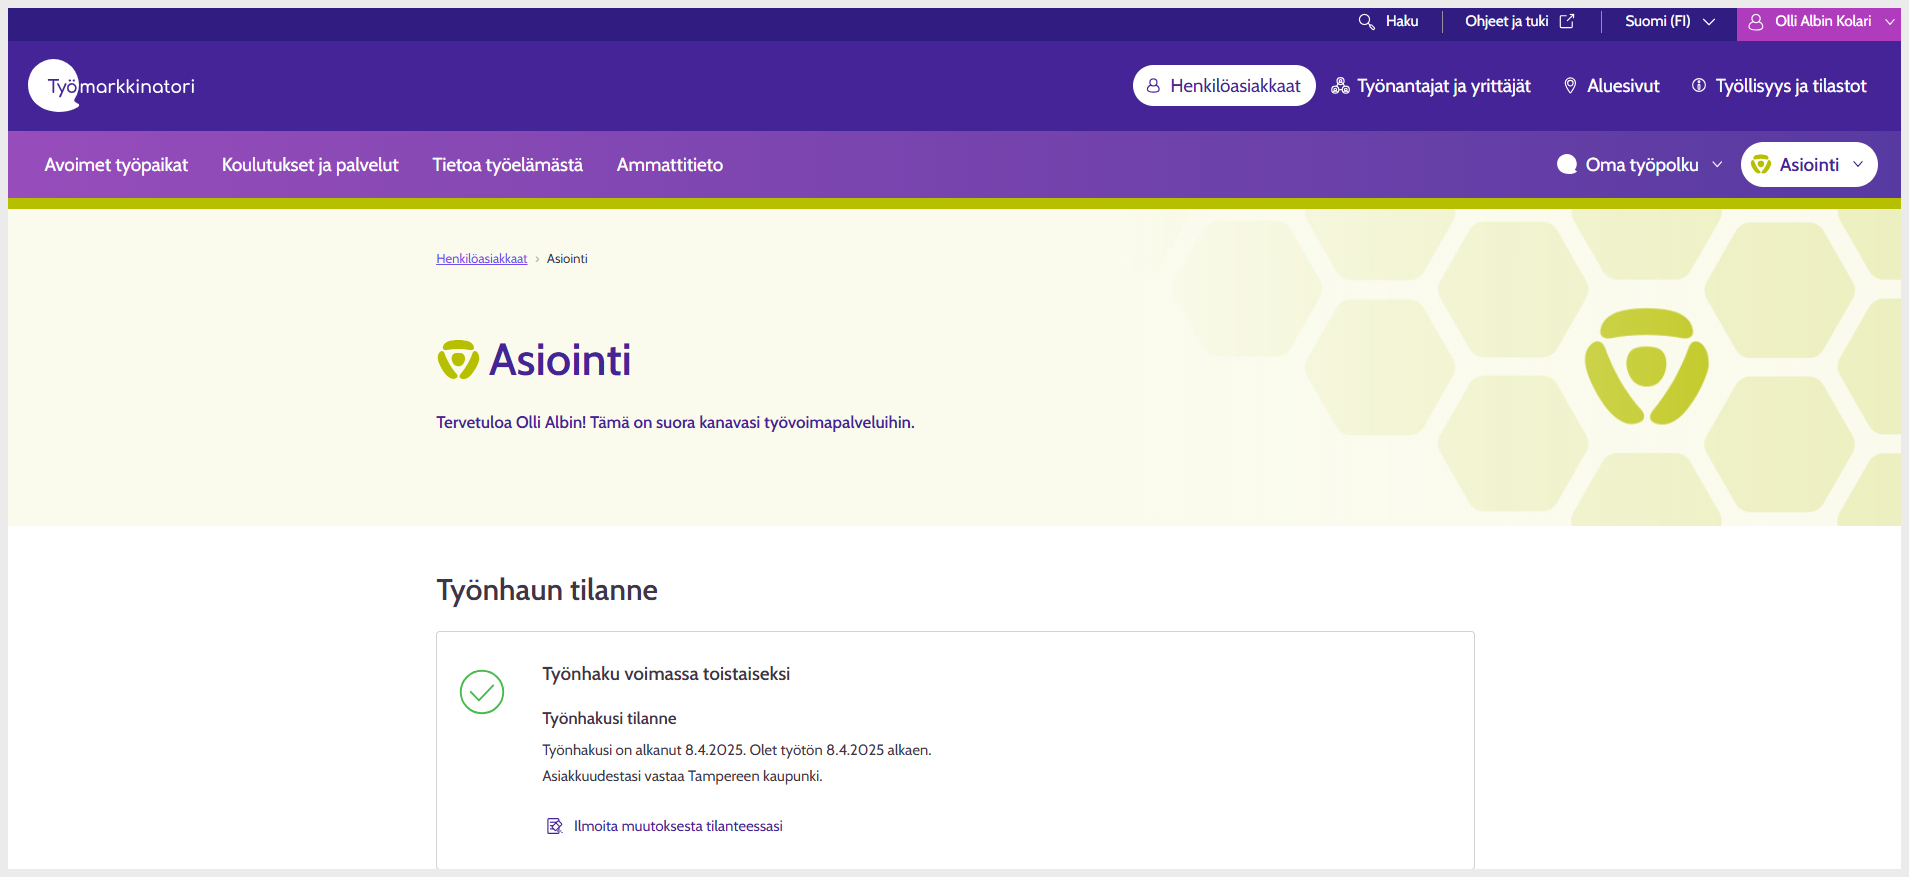Click the green Asiointi icon in navigation button
This screenshot has height=877, width=1909.
coord(1761,164)
